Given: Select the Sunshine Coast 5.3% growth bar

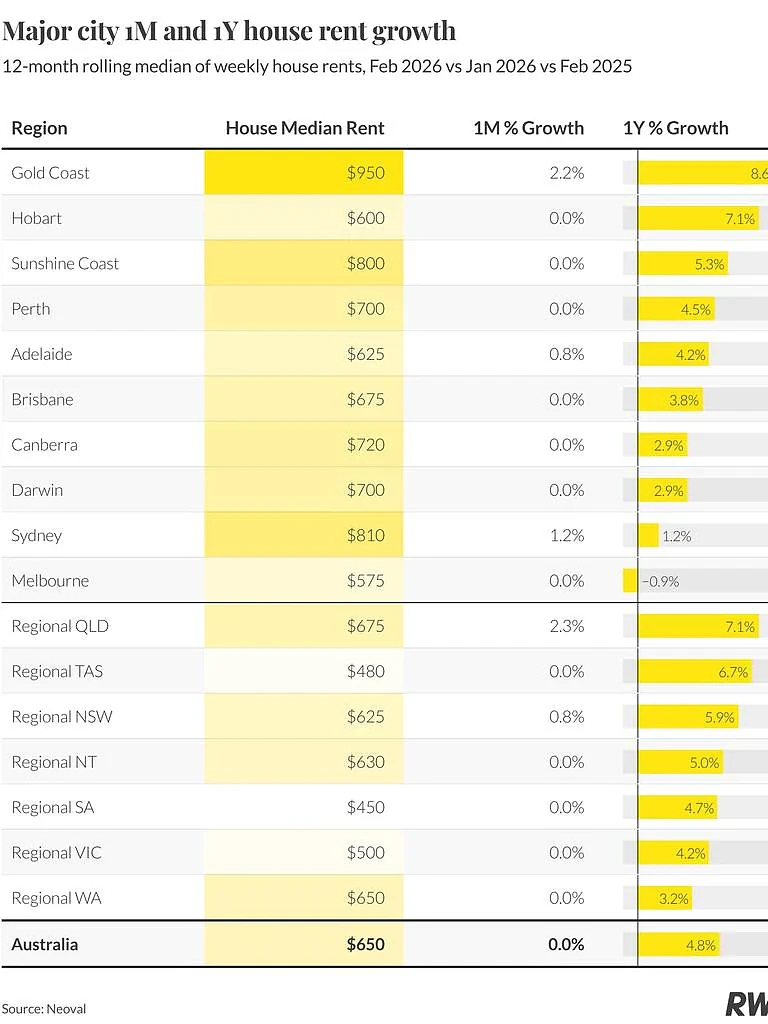Looking at the screenshot, I should click(682, 264).
